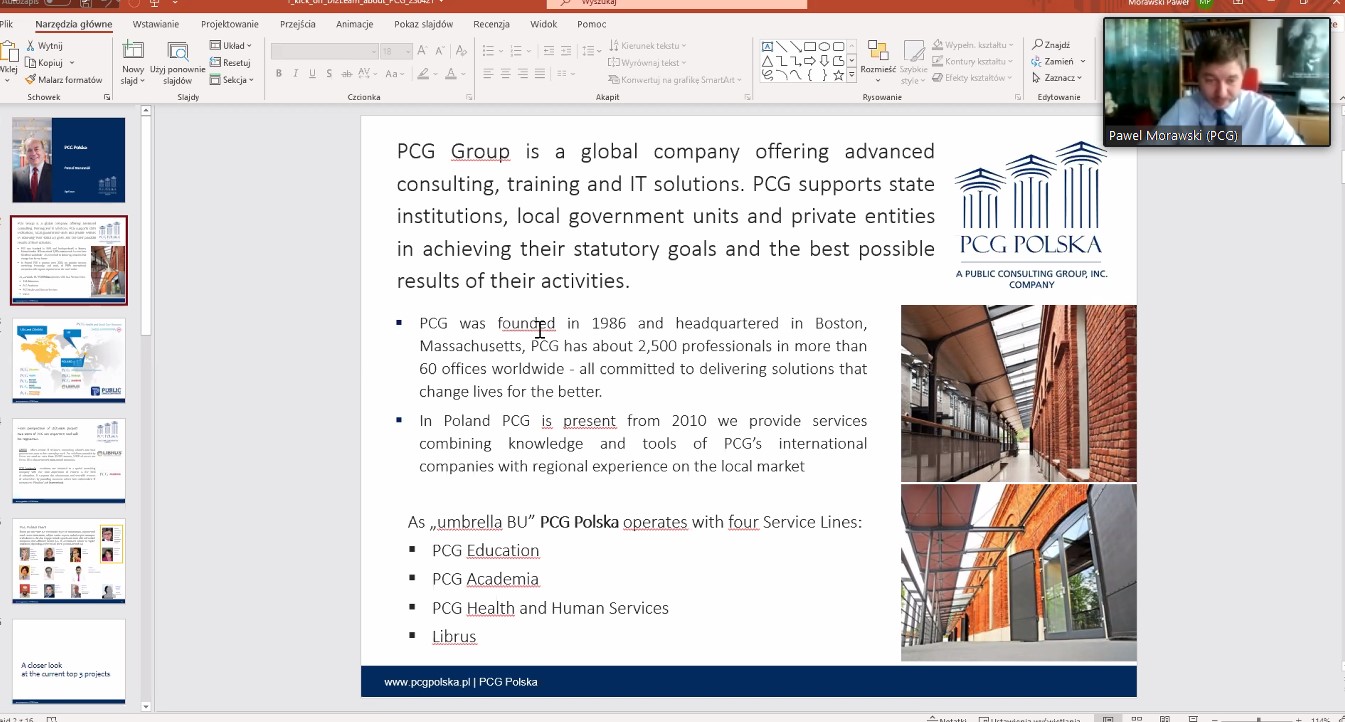Click Zamień replace button
The height and width of the screenshot is (722, 1345).
1059,61
